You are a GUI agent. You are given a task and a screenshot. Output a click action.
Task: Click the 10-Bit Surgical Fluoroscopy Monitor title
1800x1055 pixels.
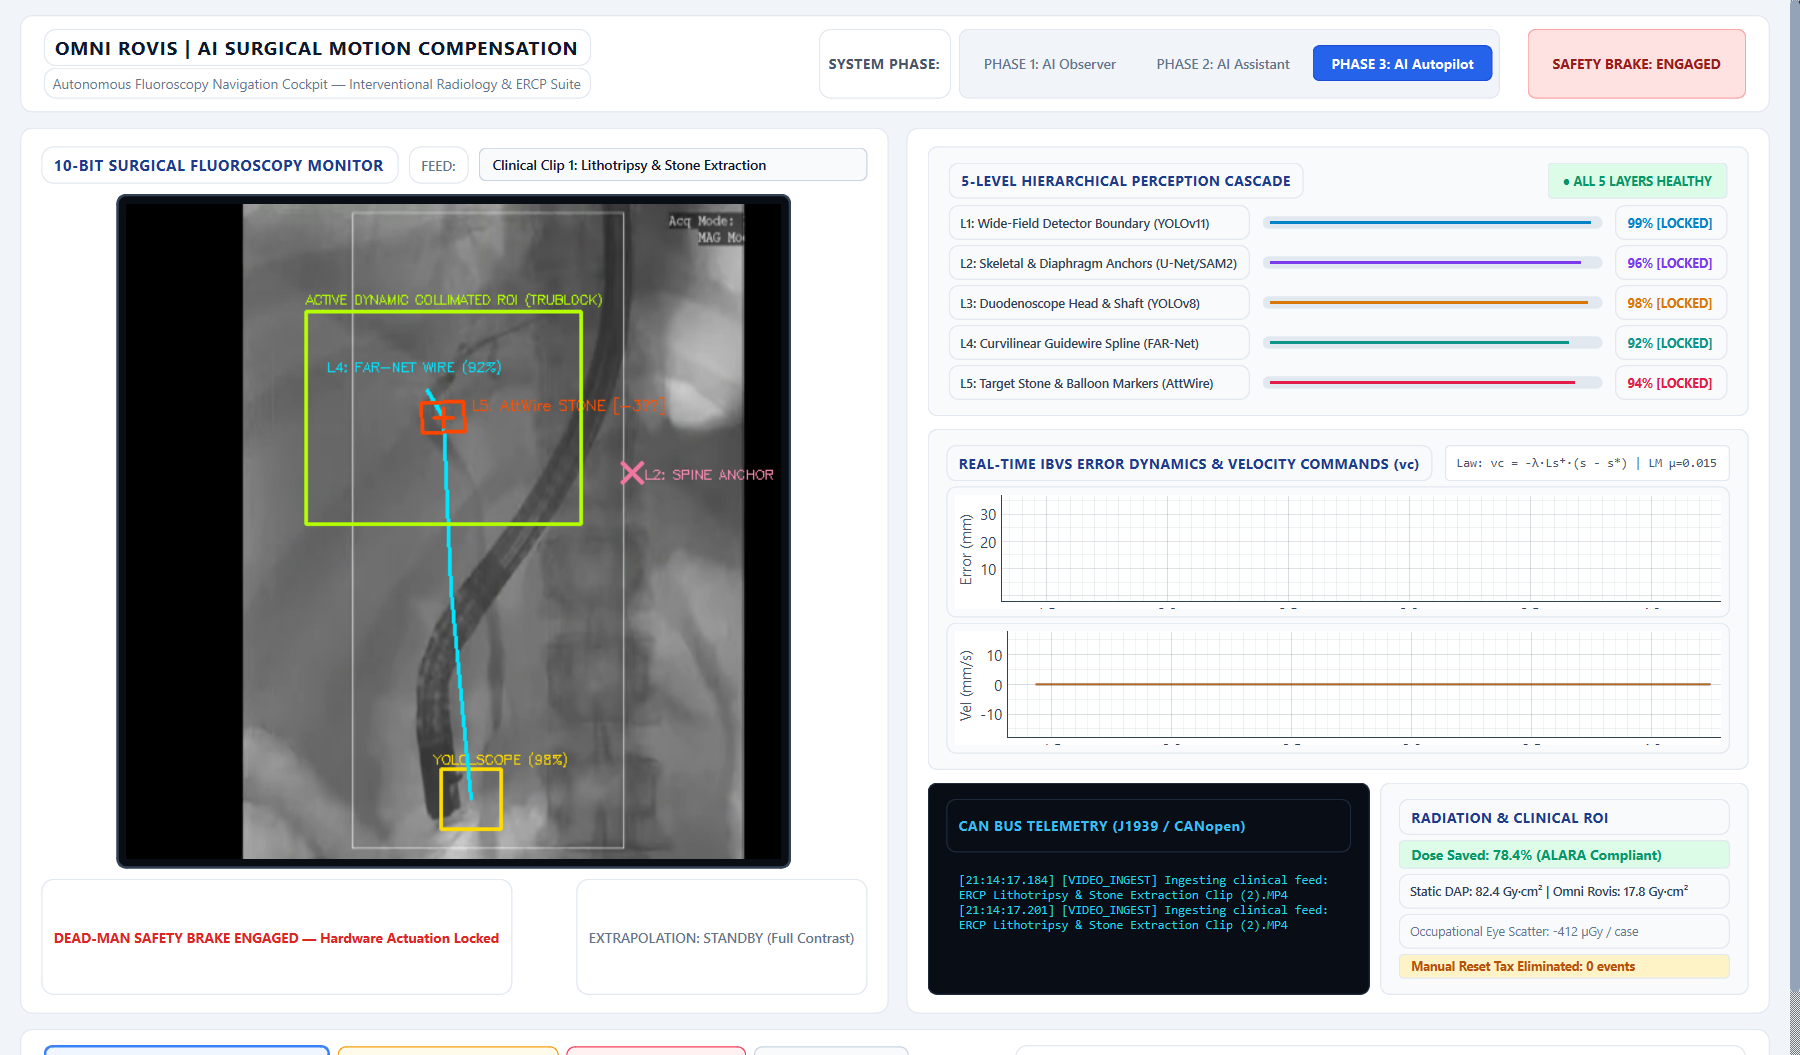pyautogui.click(x=219, y=165)
